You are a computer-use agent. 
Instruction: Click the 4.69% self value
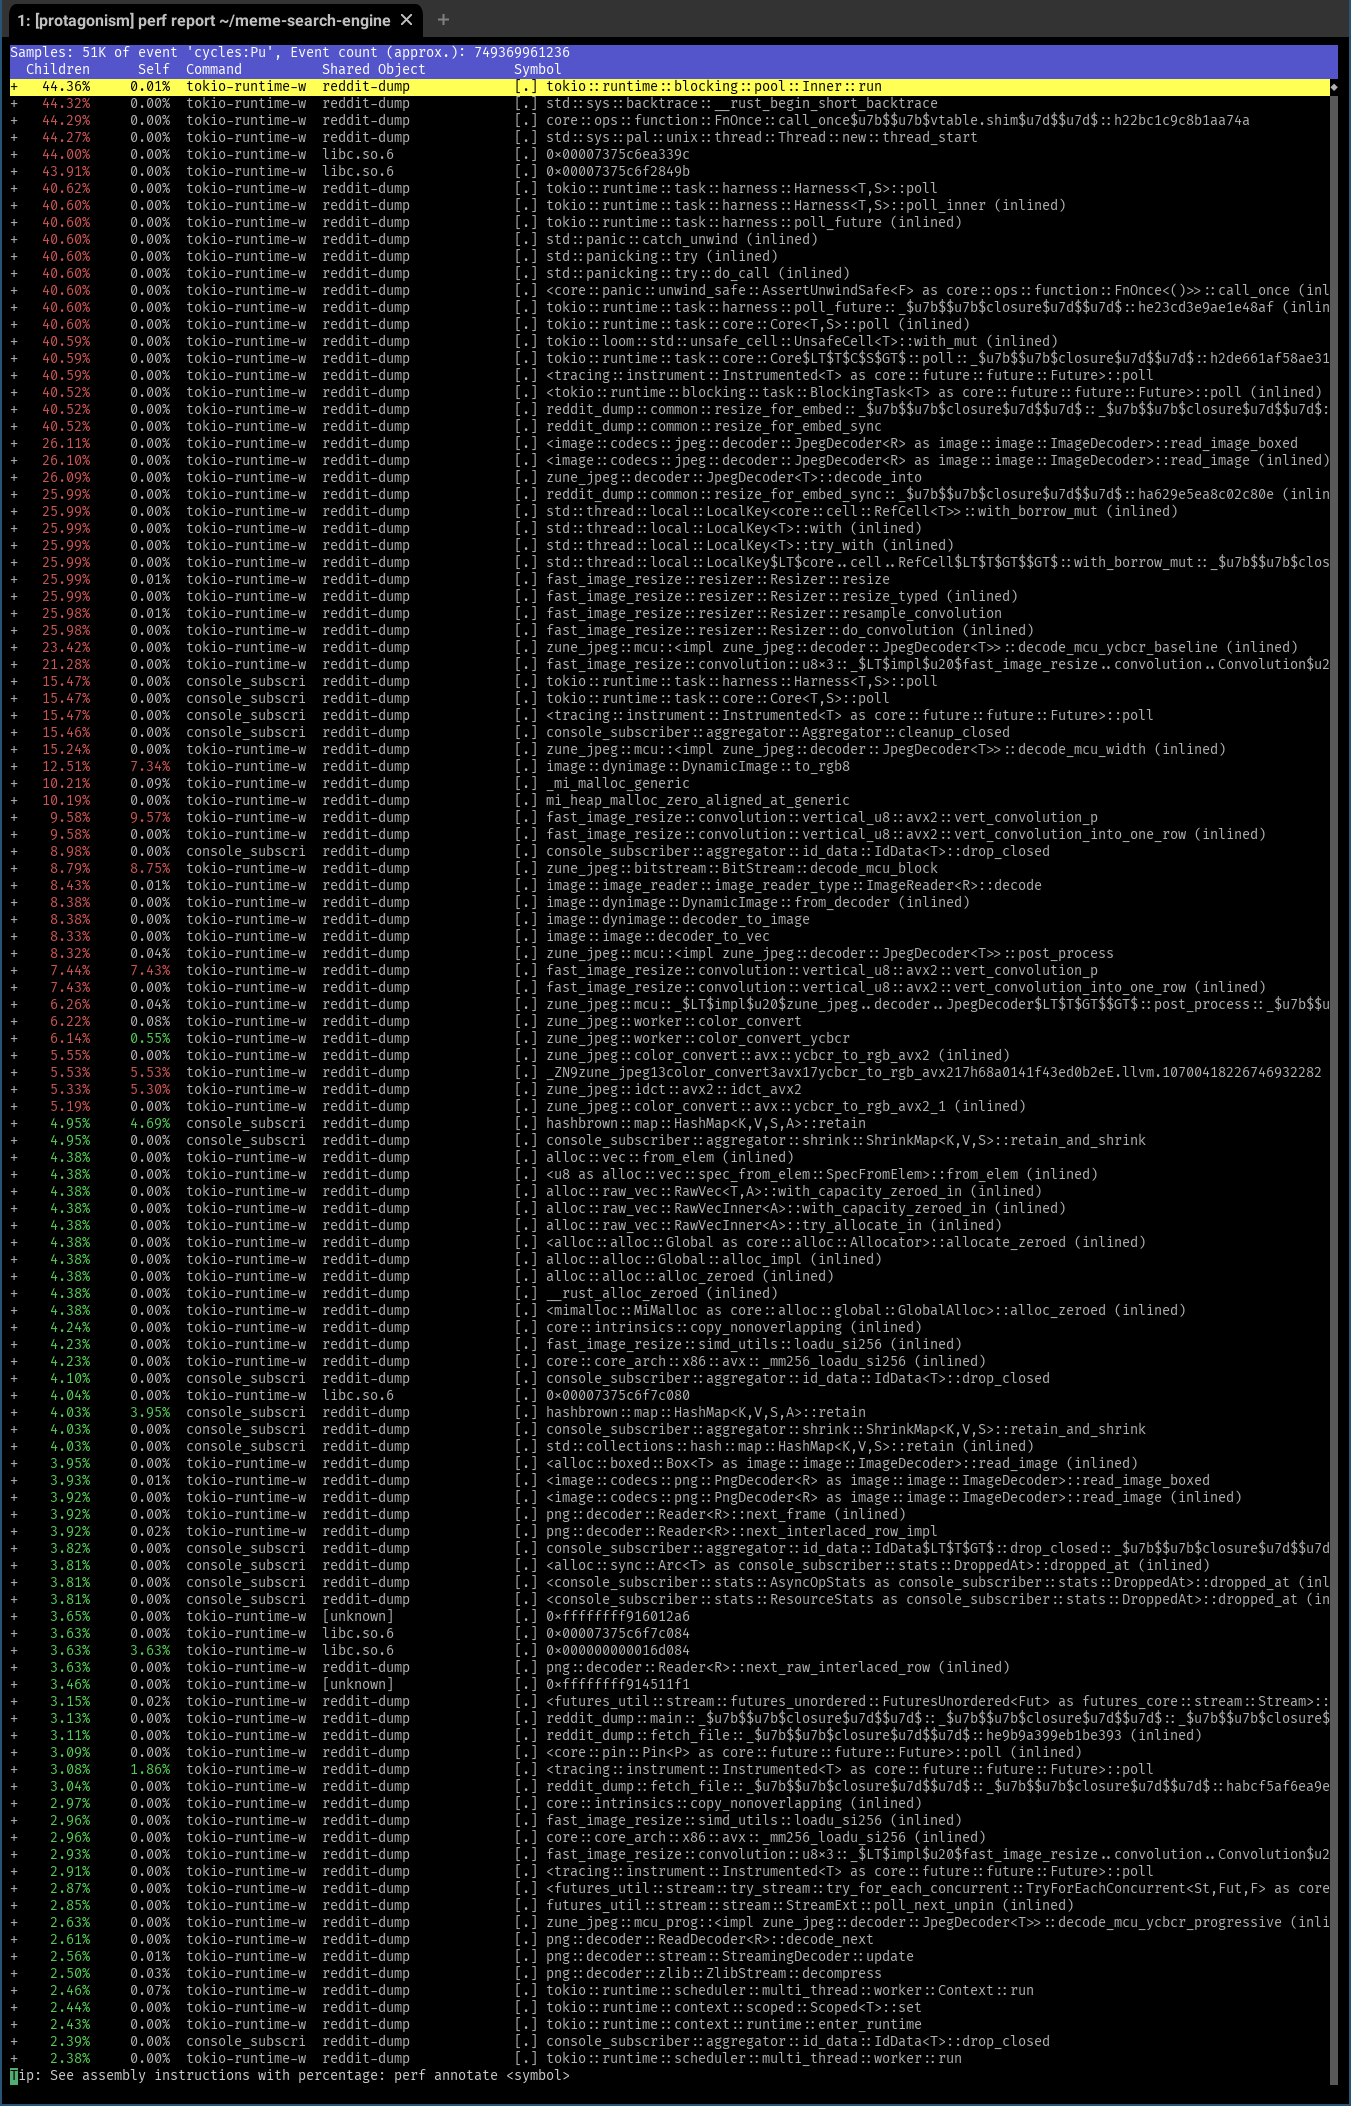150,1123
